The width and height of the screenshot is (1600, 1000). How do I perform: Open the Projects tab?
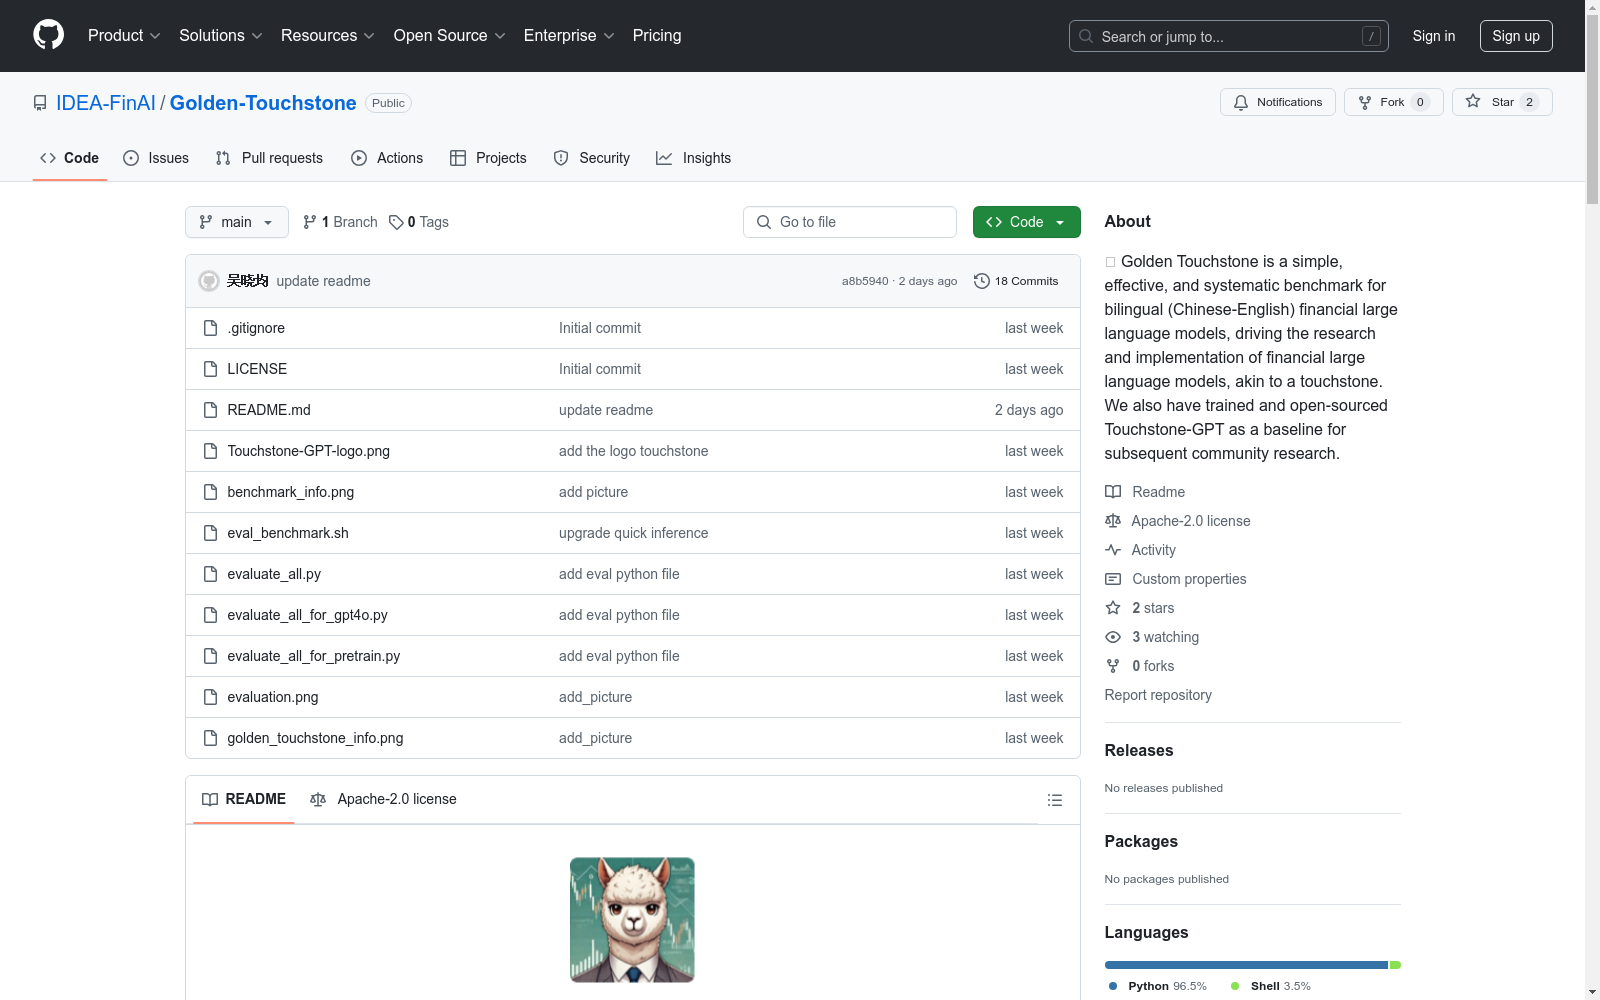pyautogui.click(x=488, y=158)
